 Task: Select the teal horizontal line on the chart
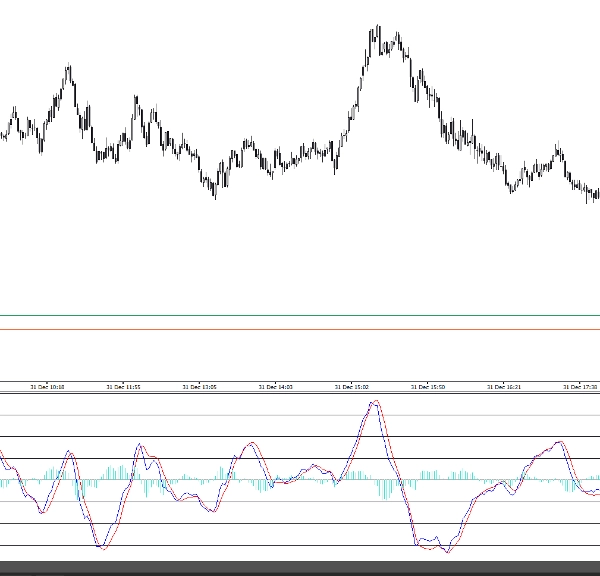(x=300, y=315)
